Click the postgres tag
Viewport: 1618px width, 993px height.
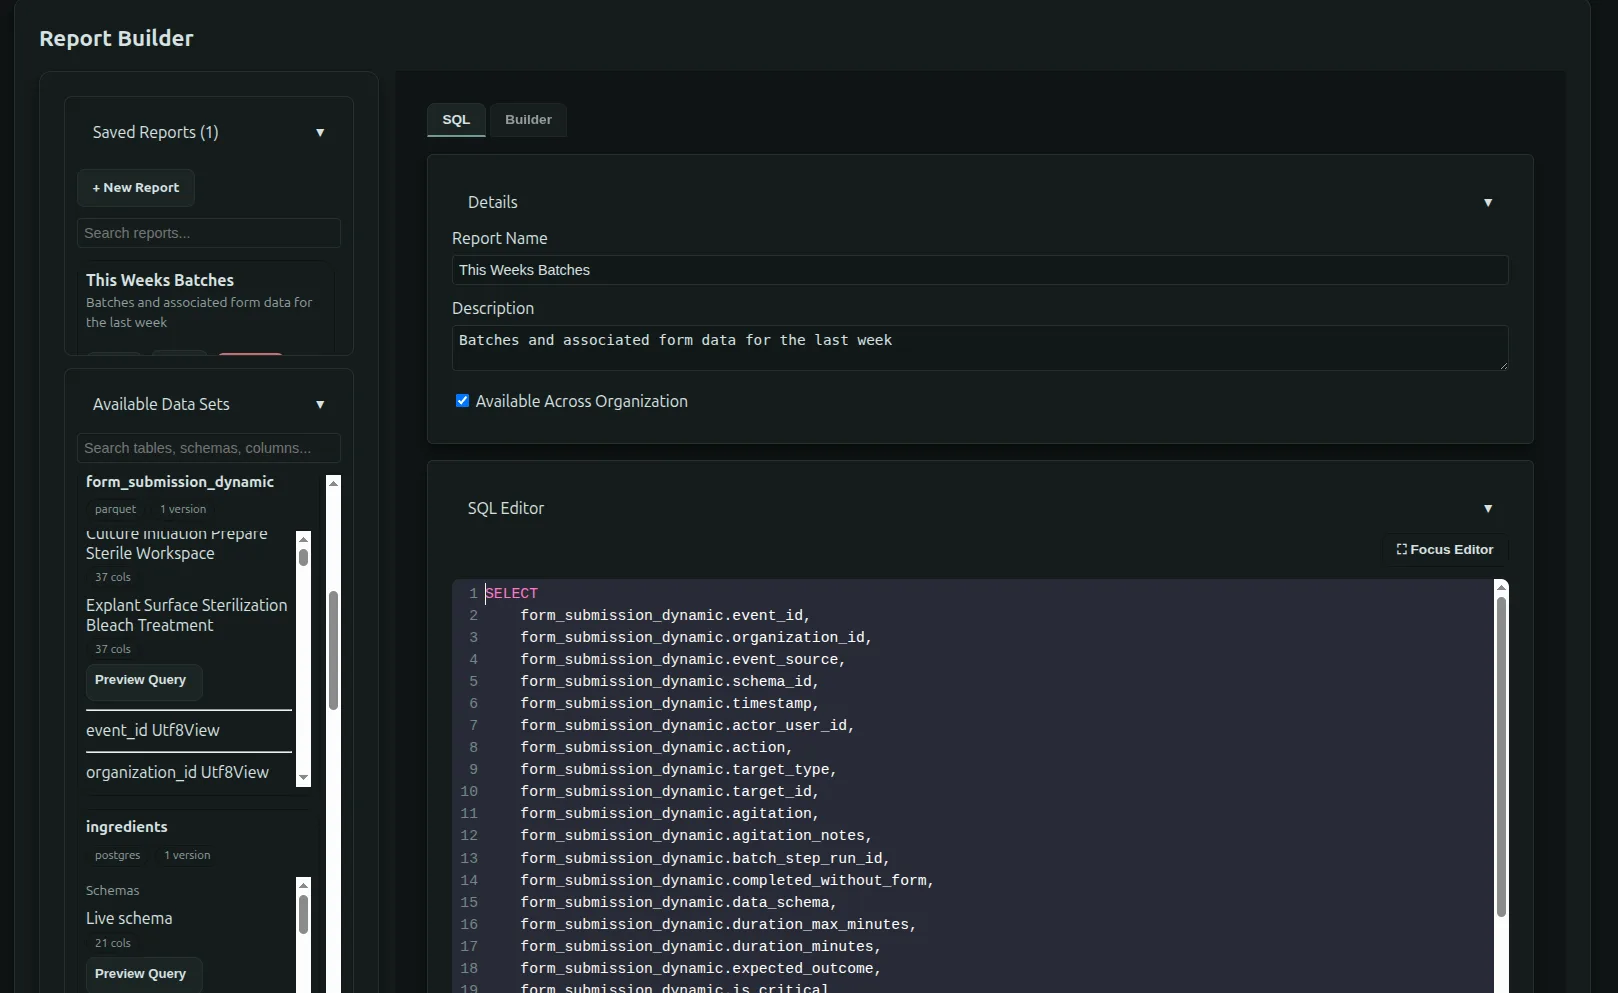117,855
